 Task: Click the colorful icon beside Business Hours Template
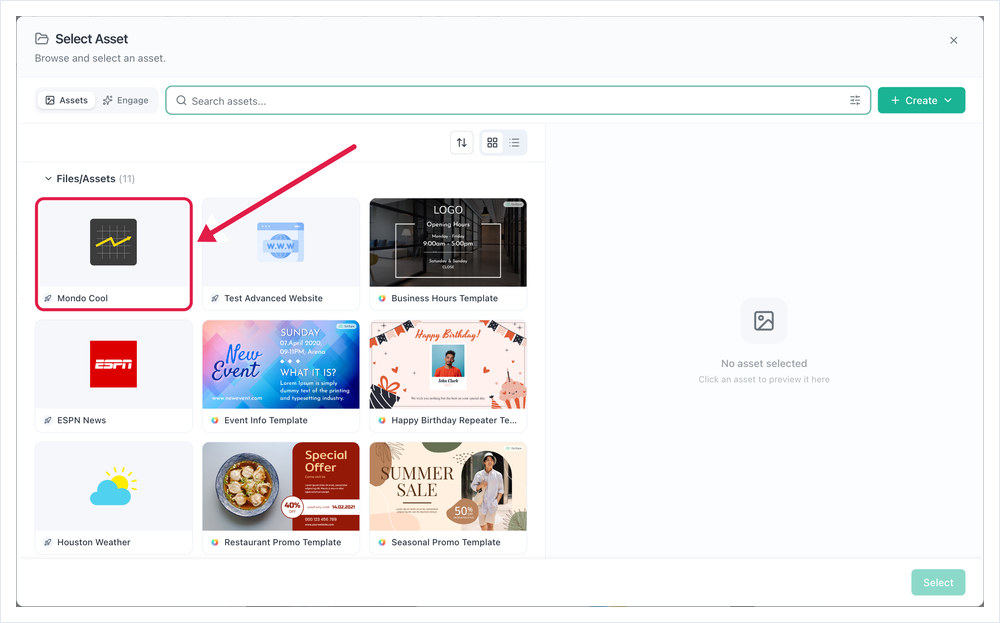tap(382, 298)
